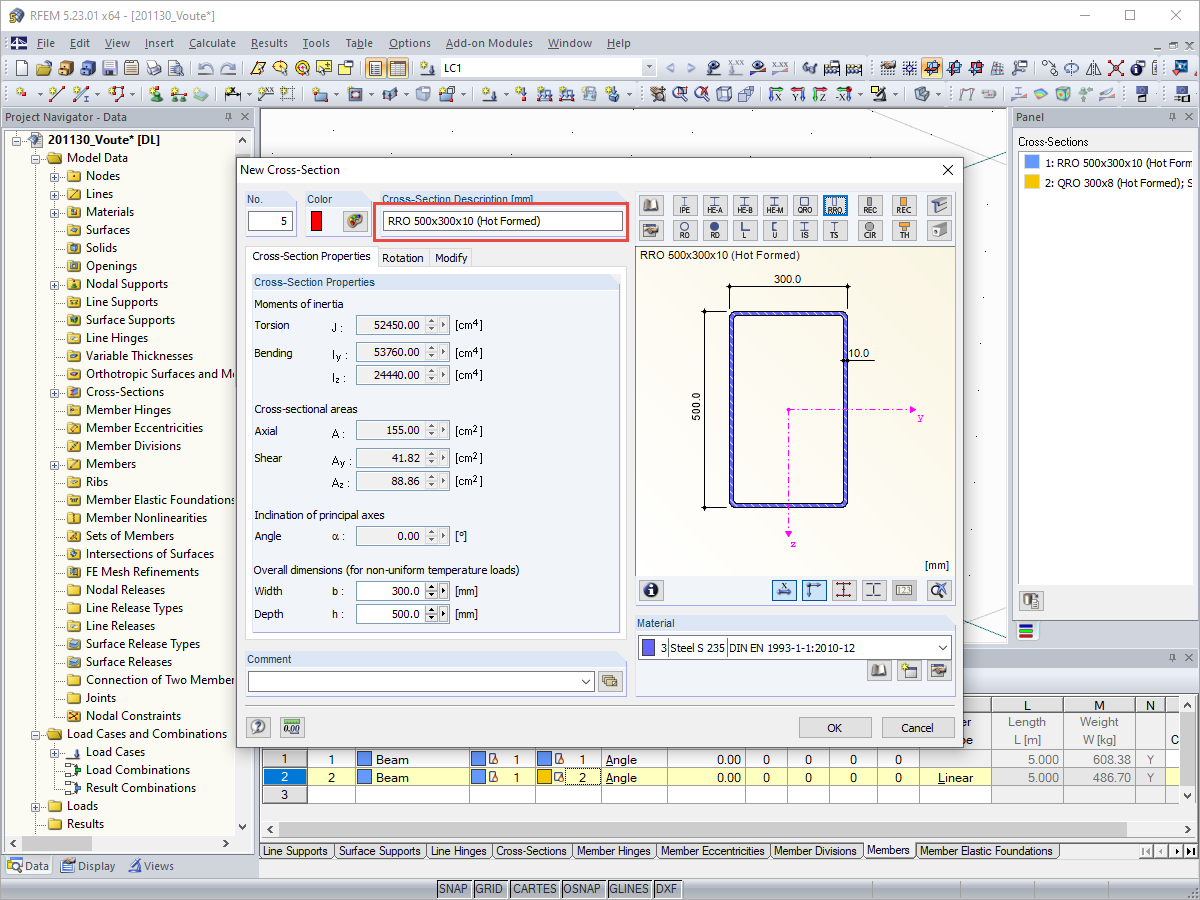1200x900 pixels.
Task: Select the L angle section icon
Action: click(x=744, y=230)
